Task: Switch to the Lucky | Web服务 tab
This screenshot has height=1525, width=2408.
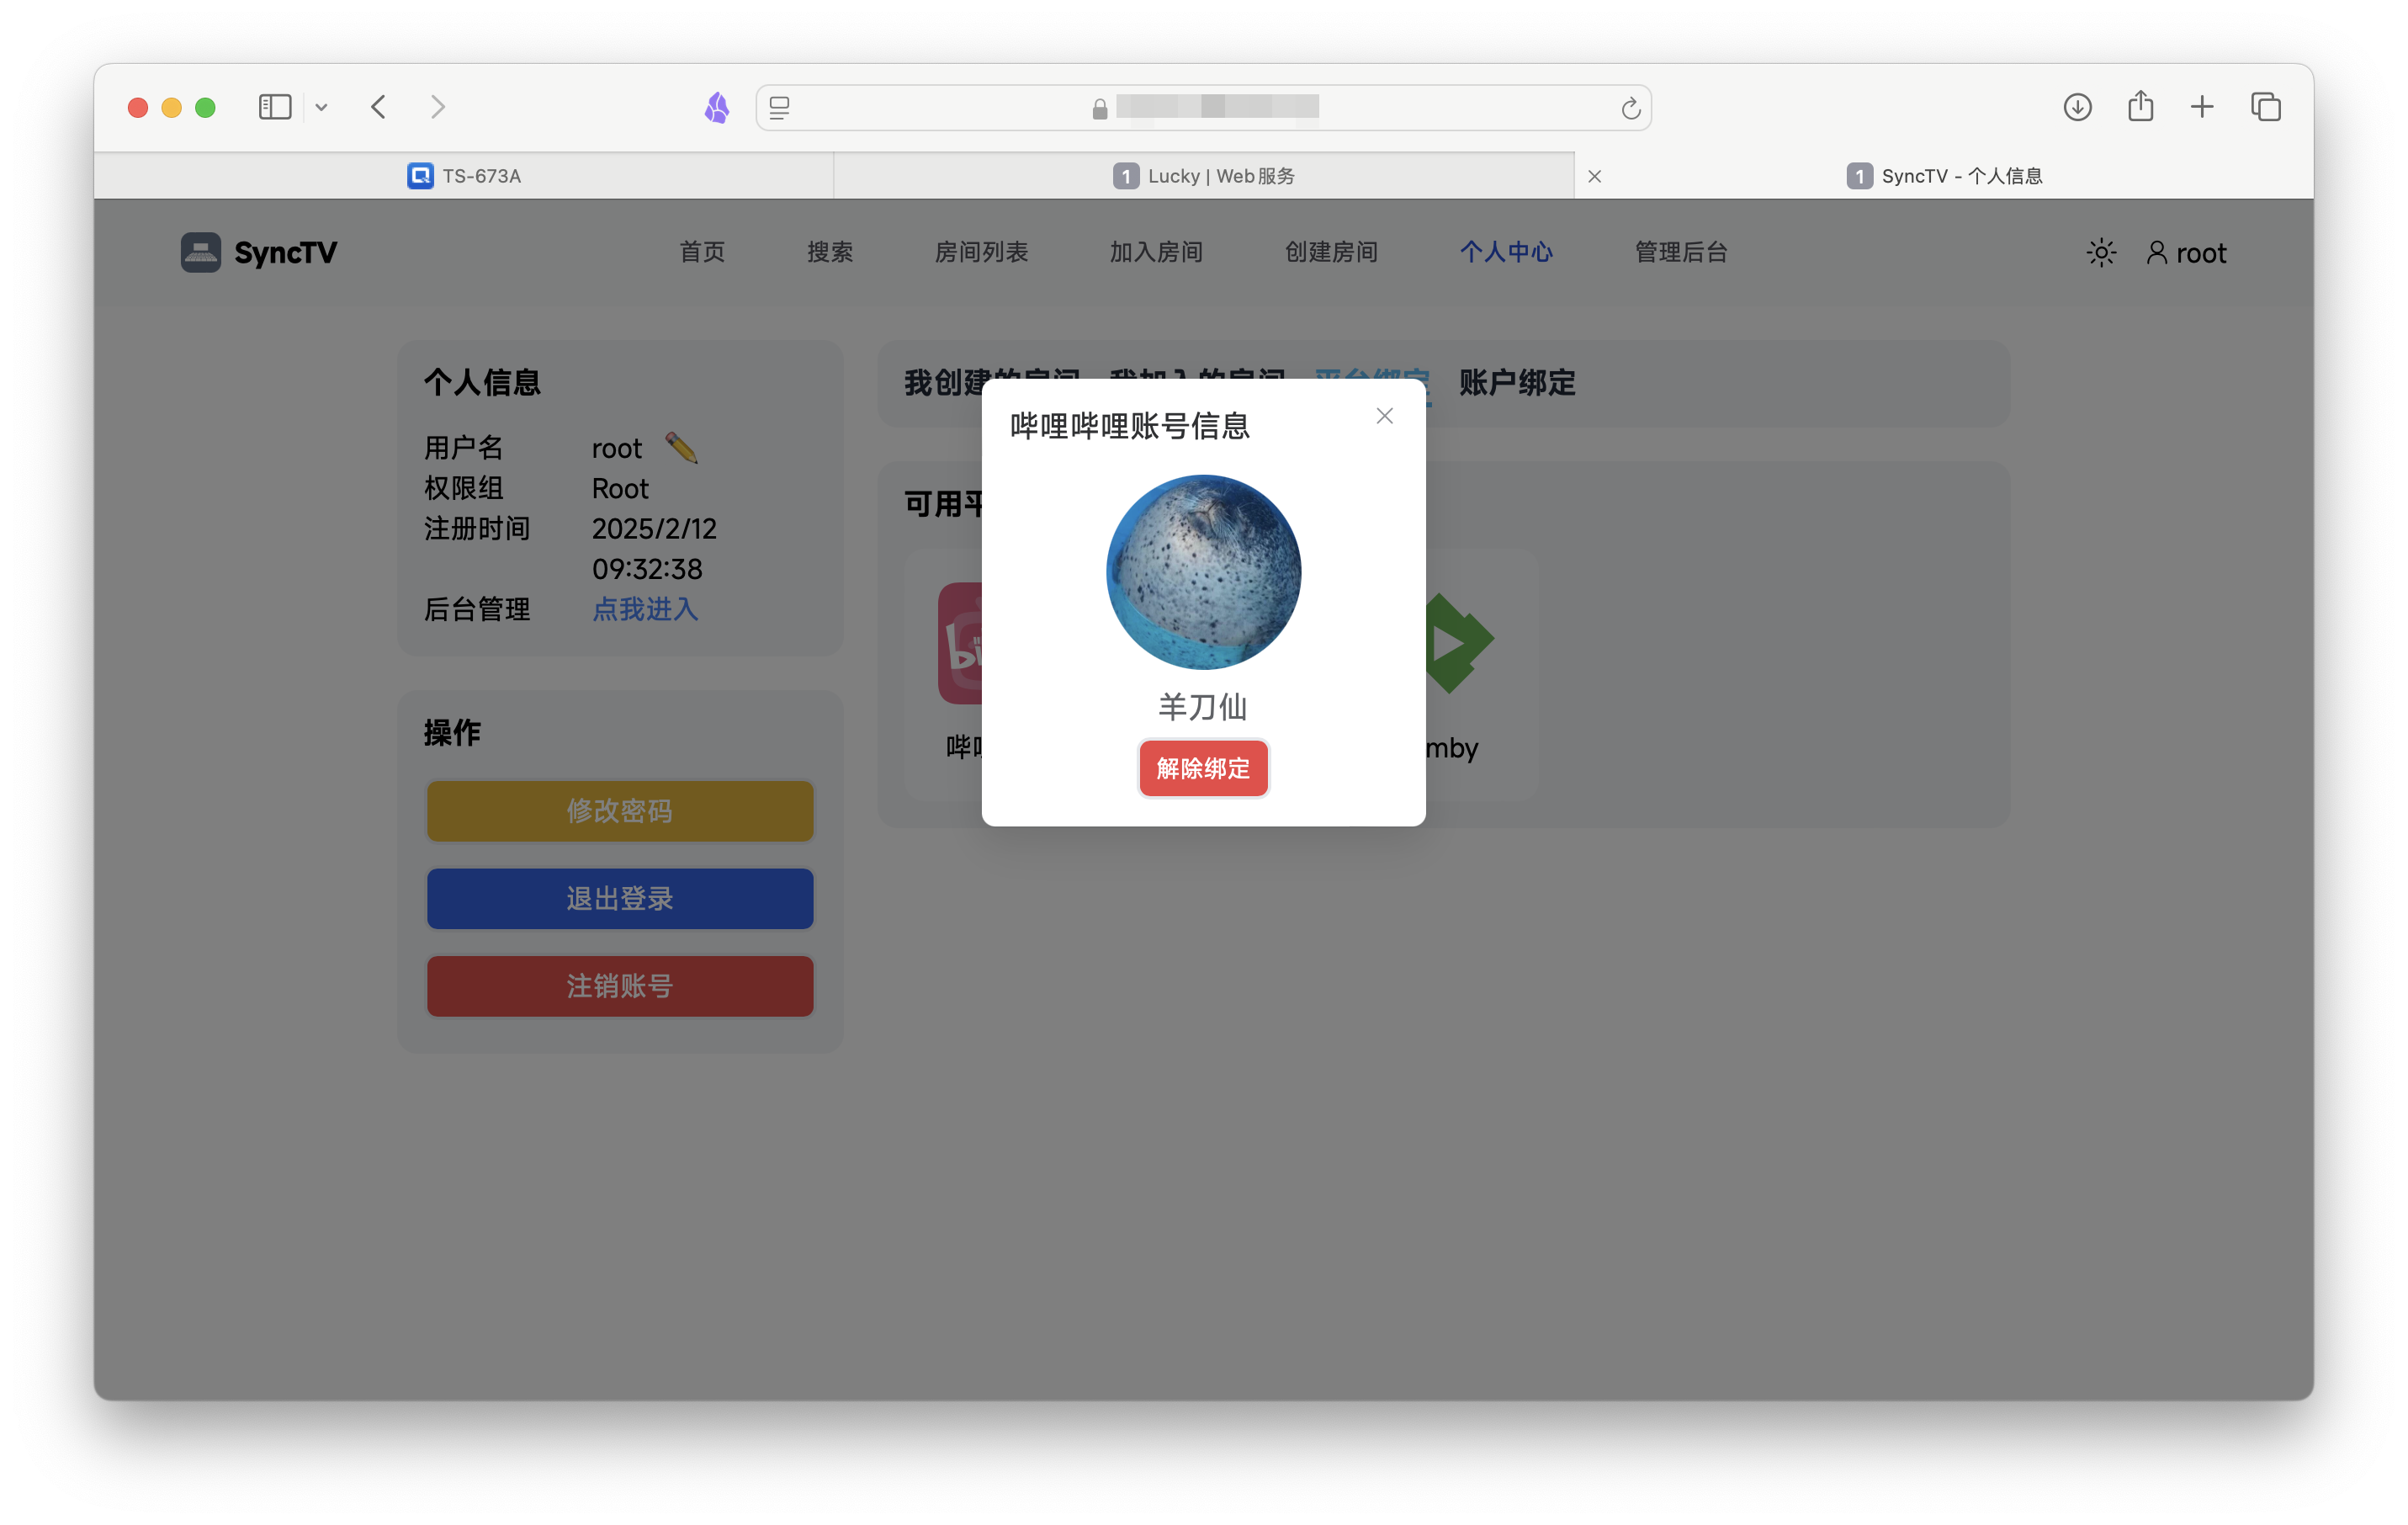Action: (x=1203, y=176)
